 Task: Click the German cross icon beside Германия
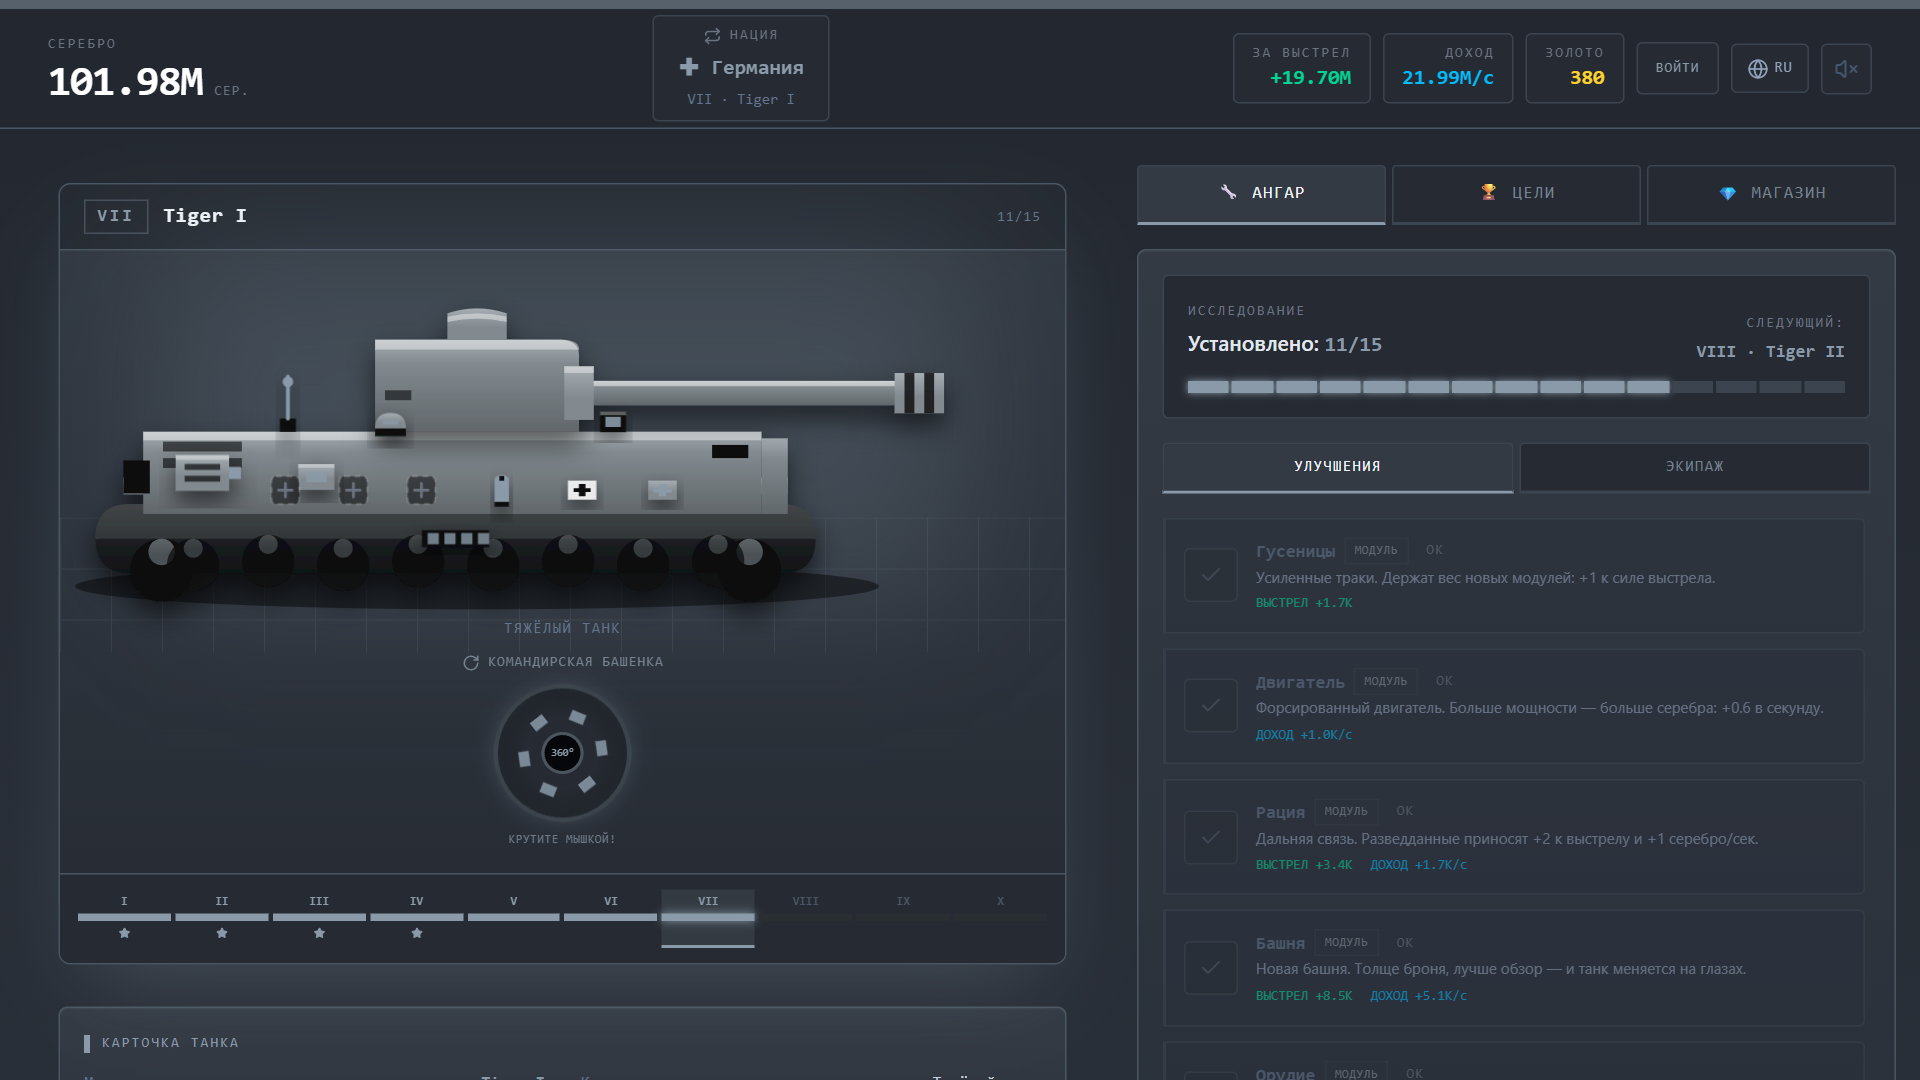pyautogui.click(x=689, y=67)
